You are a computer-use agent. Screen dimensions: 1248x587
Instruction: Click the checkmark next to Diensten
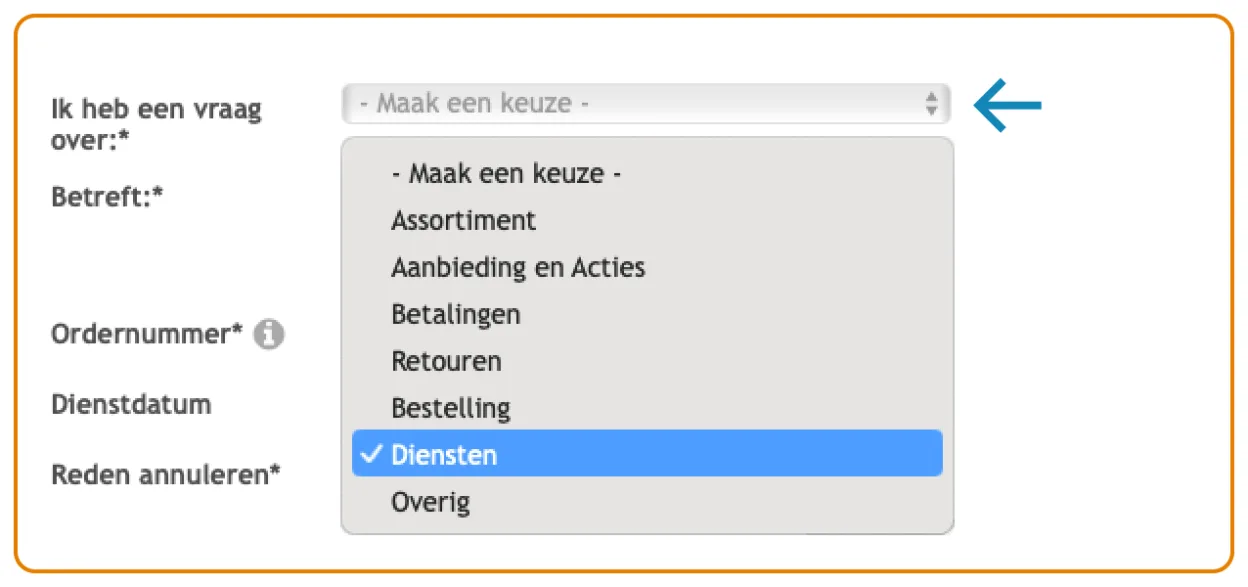(371, 455)
